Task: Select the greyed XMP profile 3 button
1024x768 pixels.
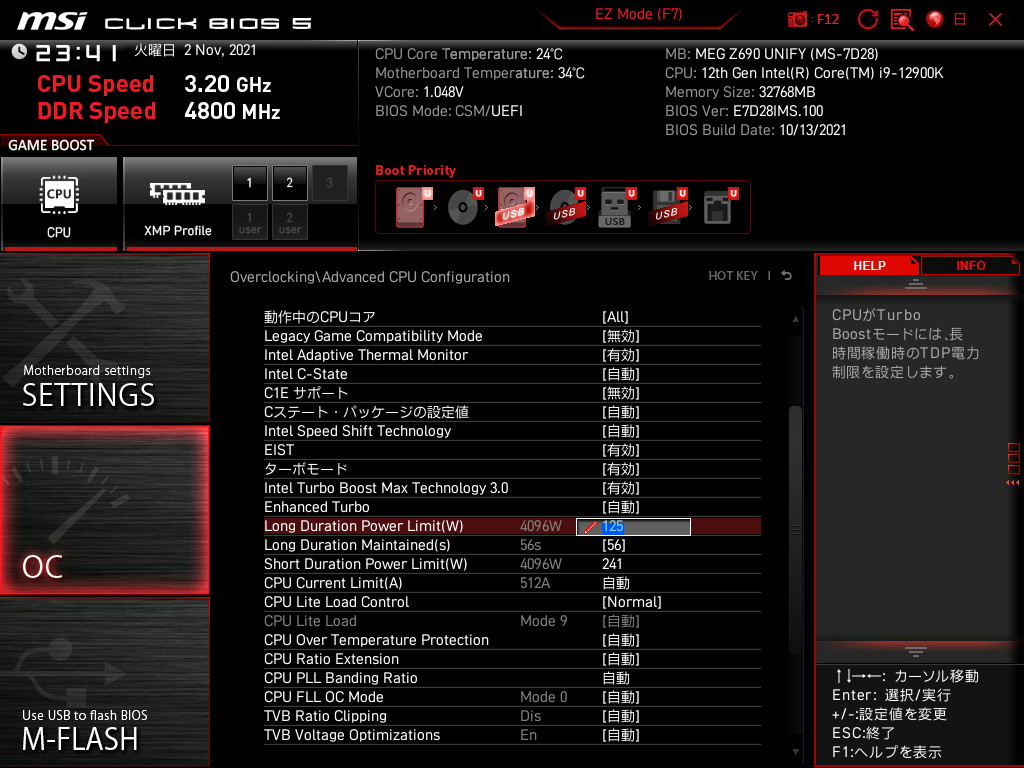Action: point(329,183)
